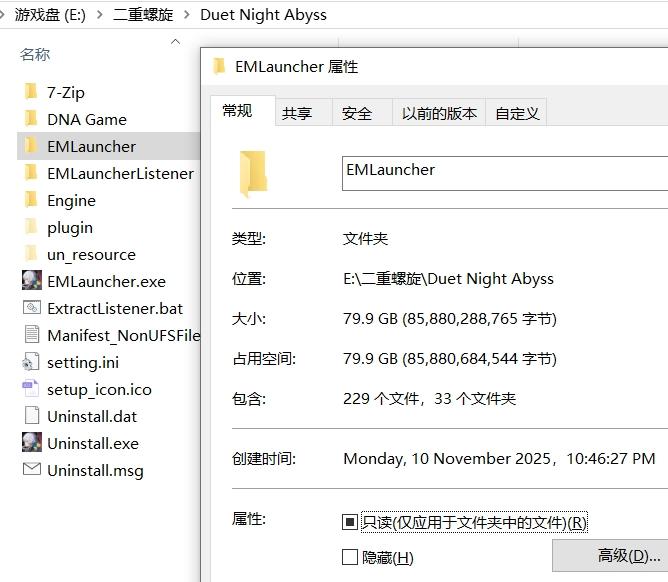Screen dimensions: 668x582
Task: Click the setup_icon.ico file icon
Action: (x=31, y=389)
